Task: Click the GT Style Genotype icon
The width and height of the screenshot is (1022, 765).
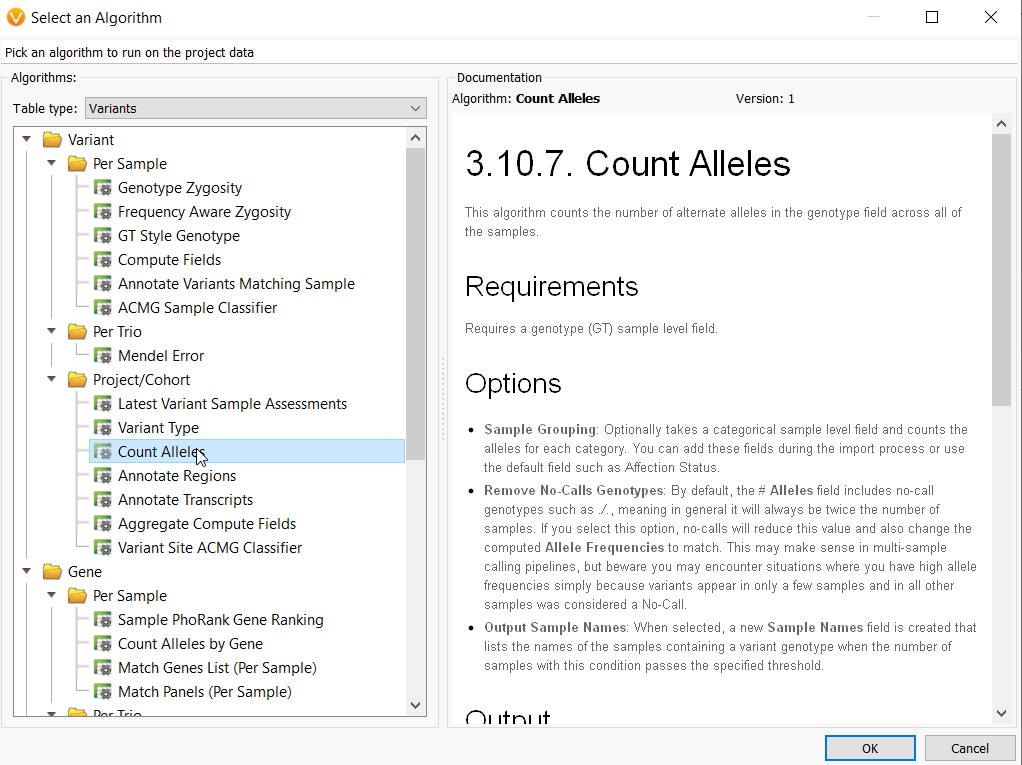Action: tap(102, 236)
